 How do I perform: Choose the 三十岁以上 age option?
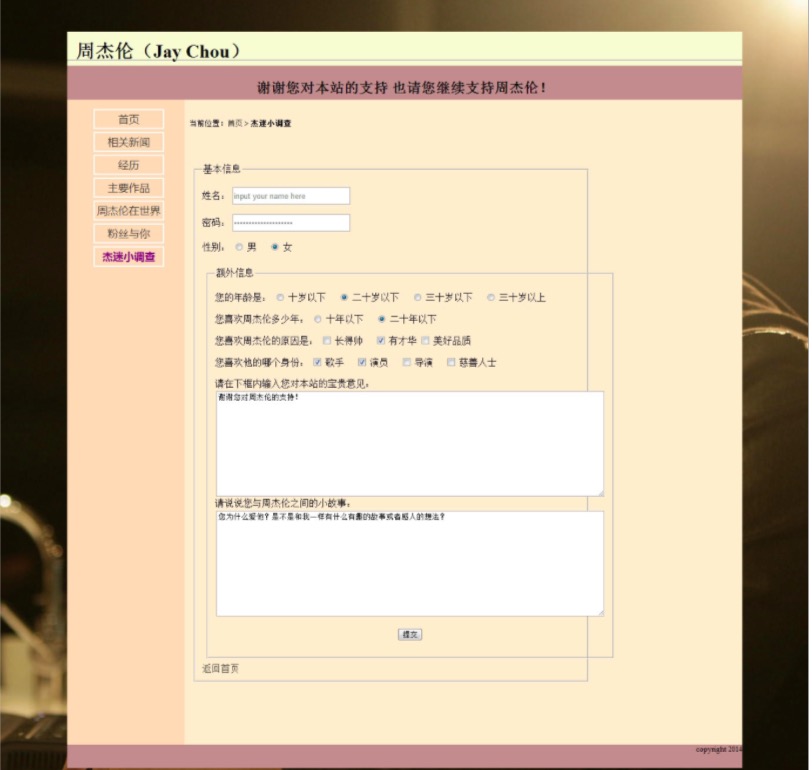point(491,297)
